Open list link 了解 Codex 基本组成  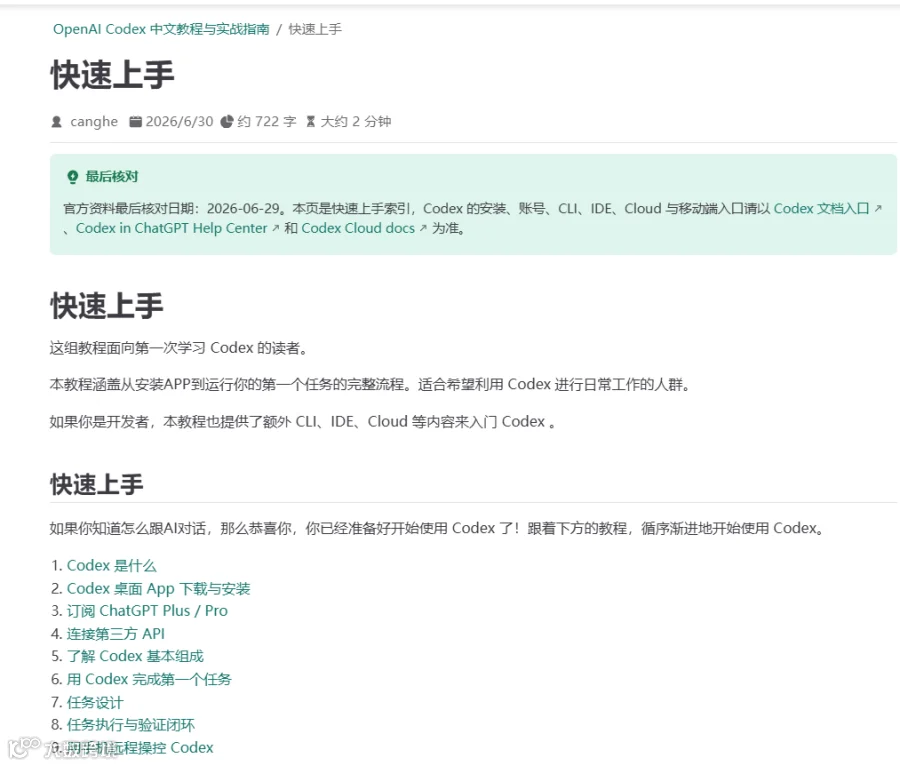[135, 656]
